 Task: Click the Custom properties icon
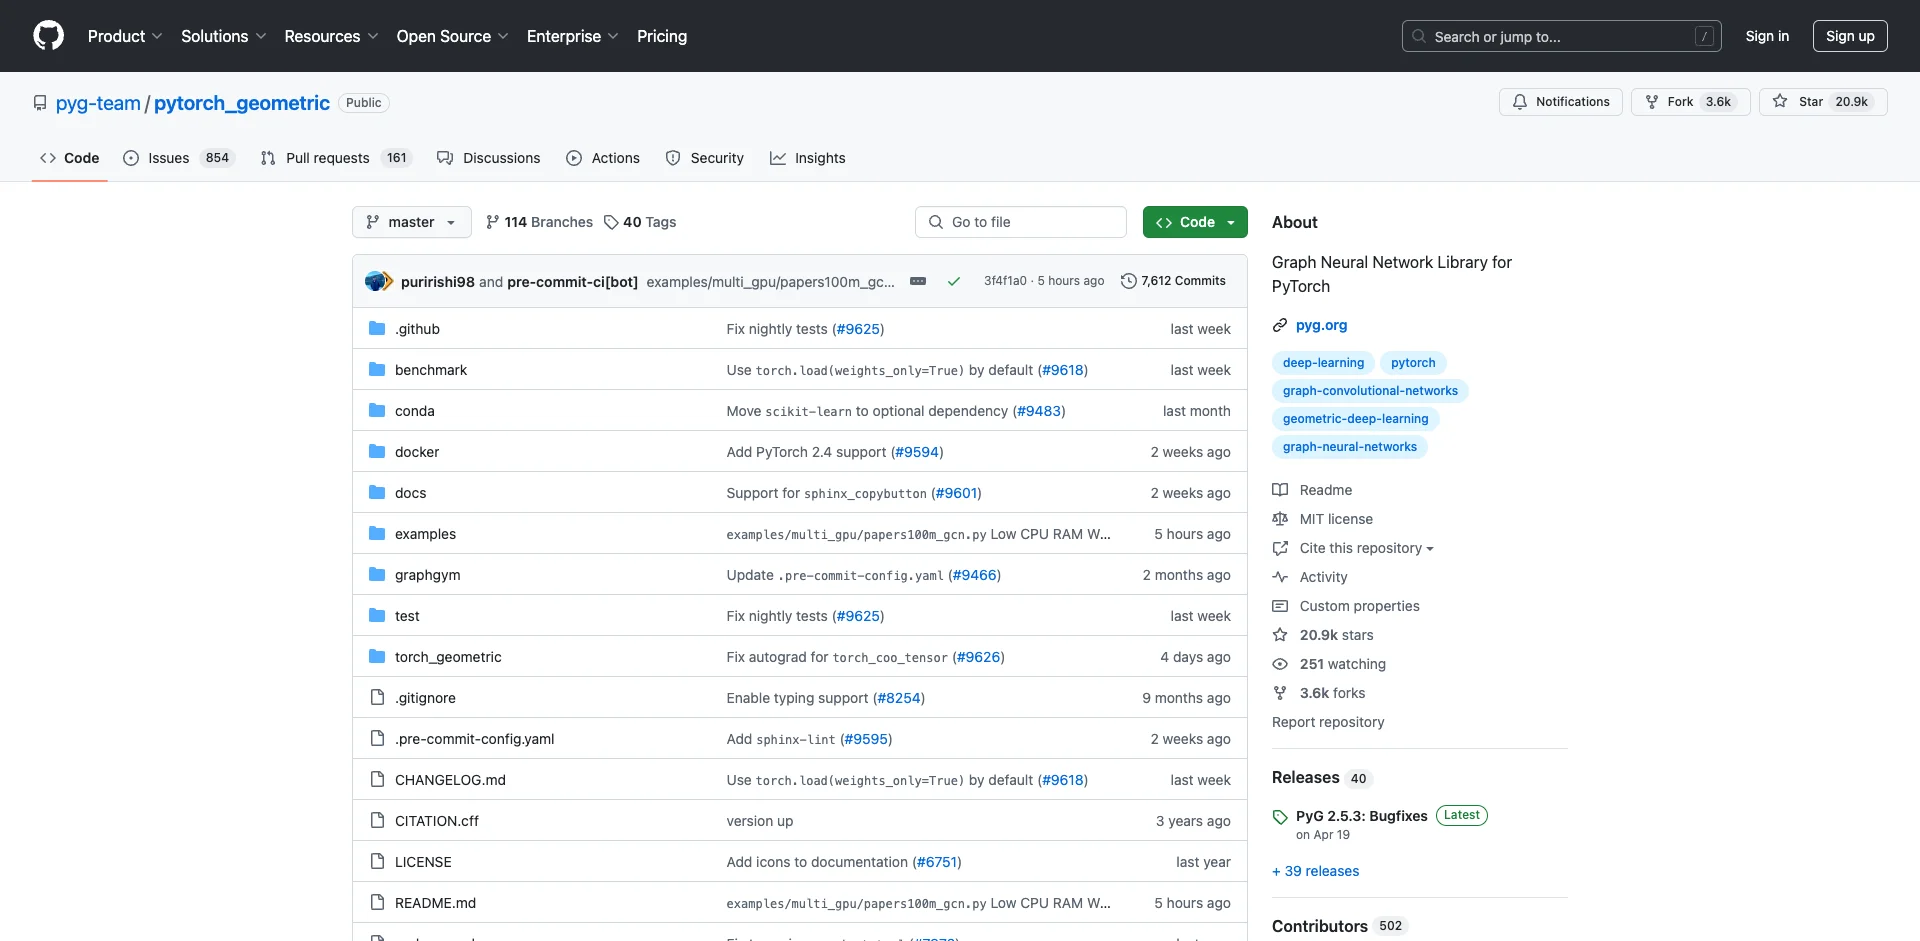1280,606
